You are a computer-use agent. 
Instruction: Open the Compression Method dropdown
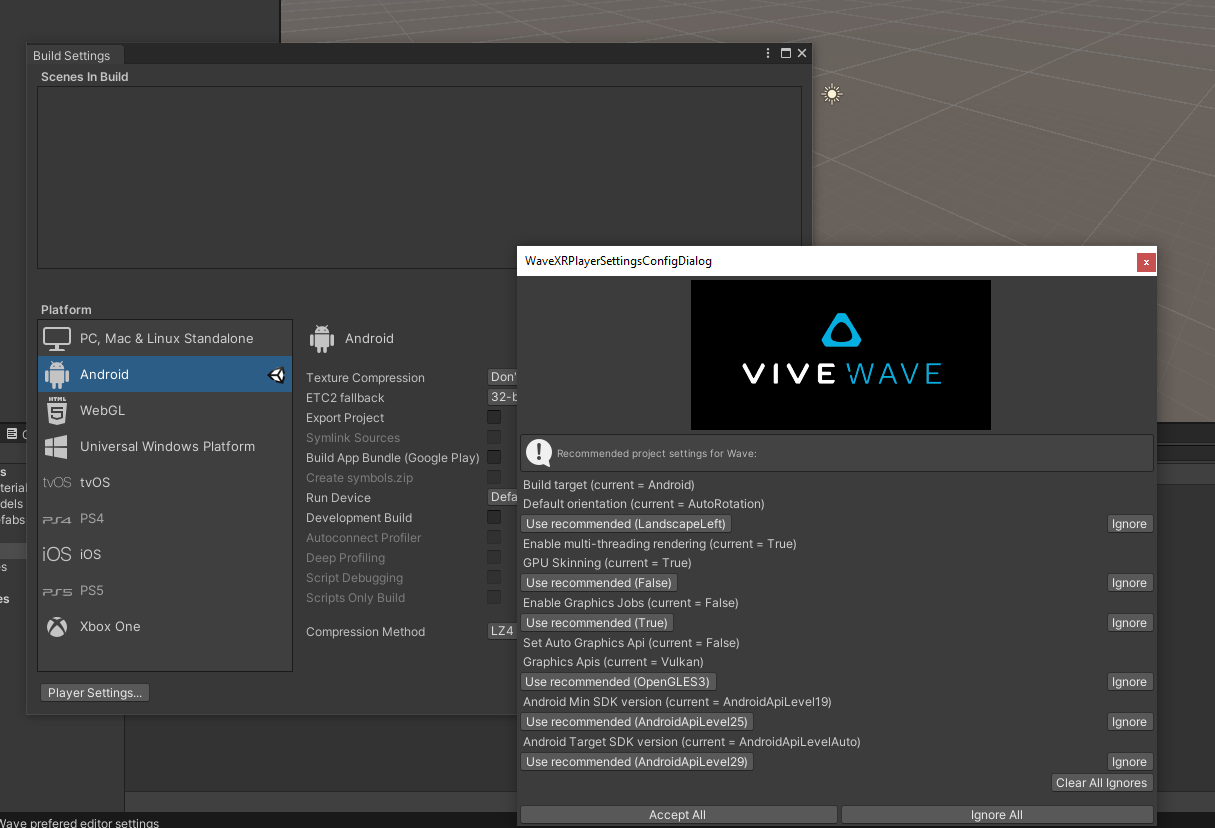(501, 631)
